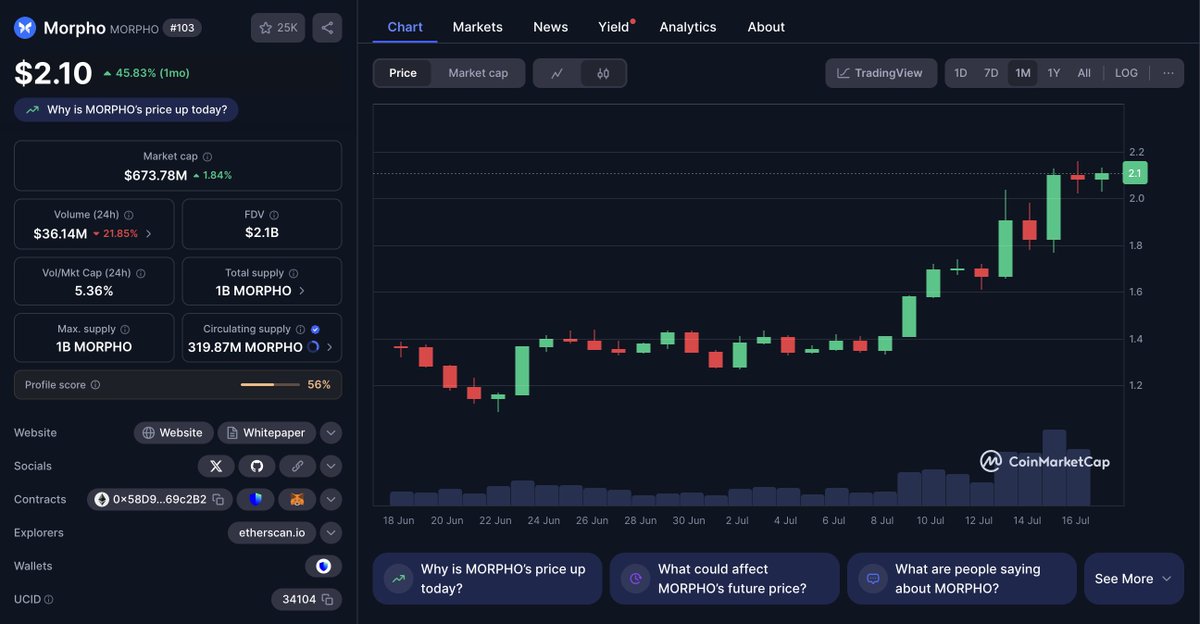This screenshot has width=1200, height=624.
Task: Click the Website link button
Action: point(173,433)
